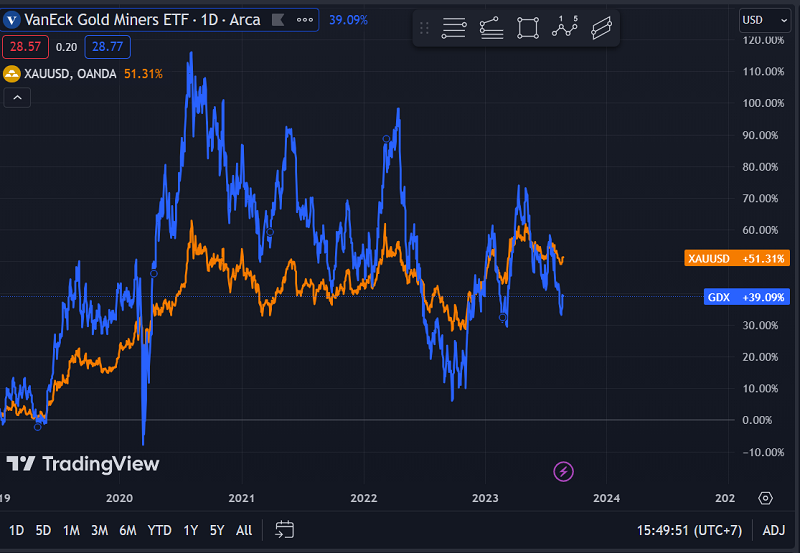Set time range to All
Viewport: 800px width, 553px height.
[244, 530]
